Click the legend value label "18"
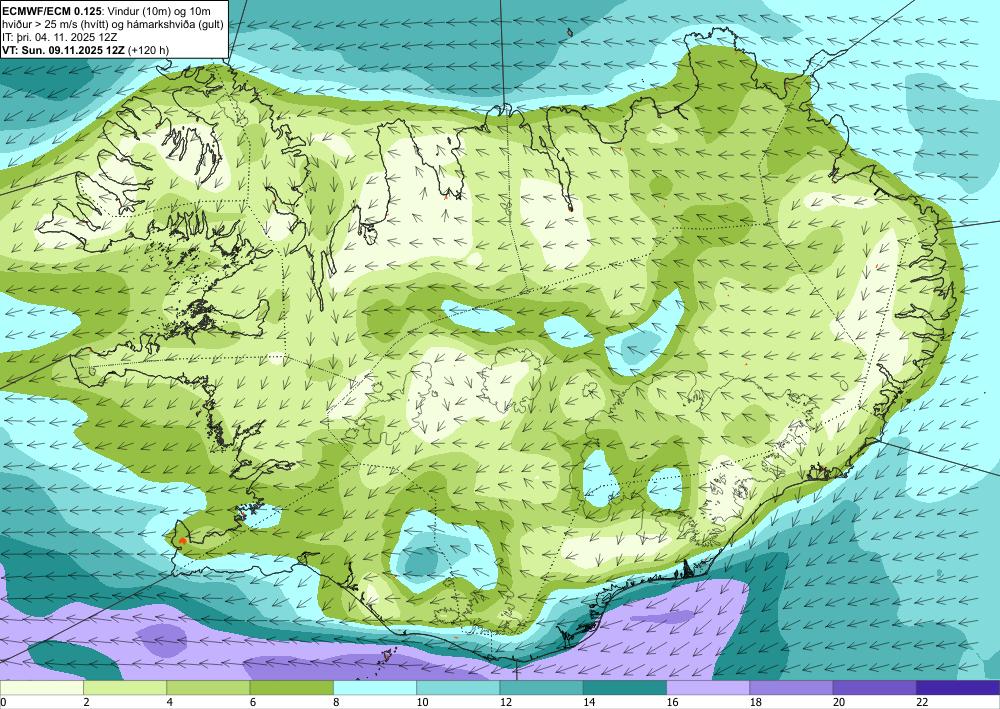 (x=756, y=703)
